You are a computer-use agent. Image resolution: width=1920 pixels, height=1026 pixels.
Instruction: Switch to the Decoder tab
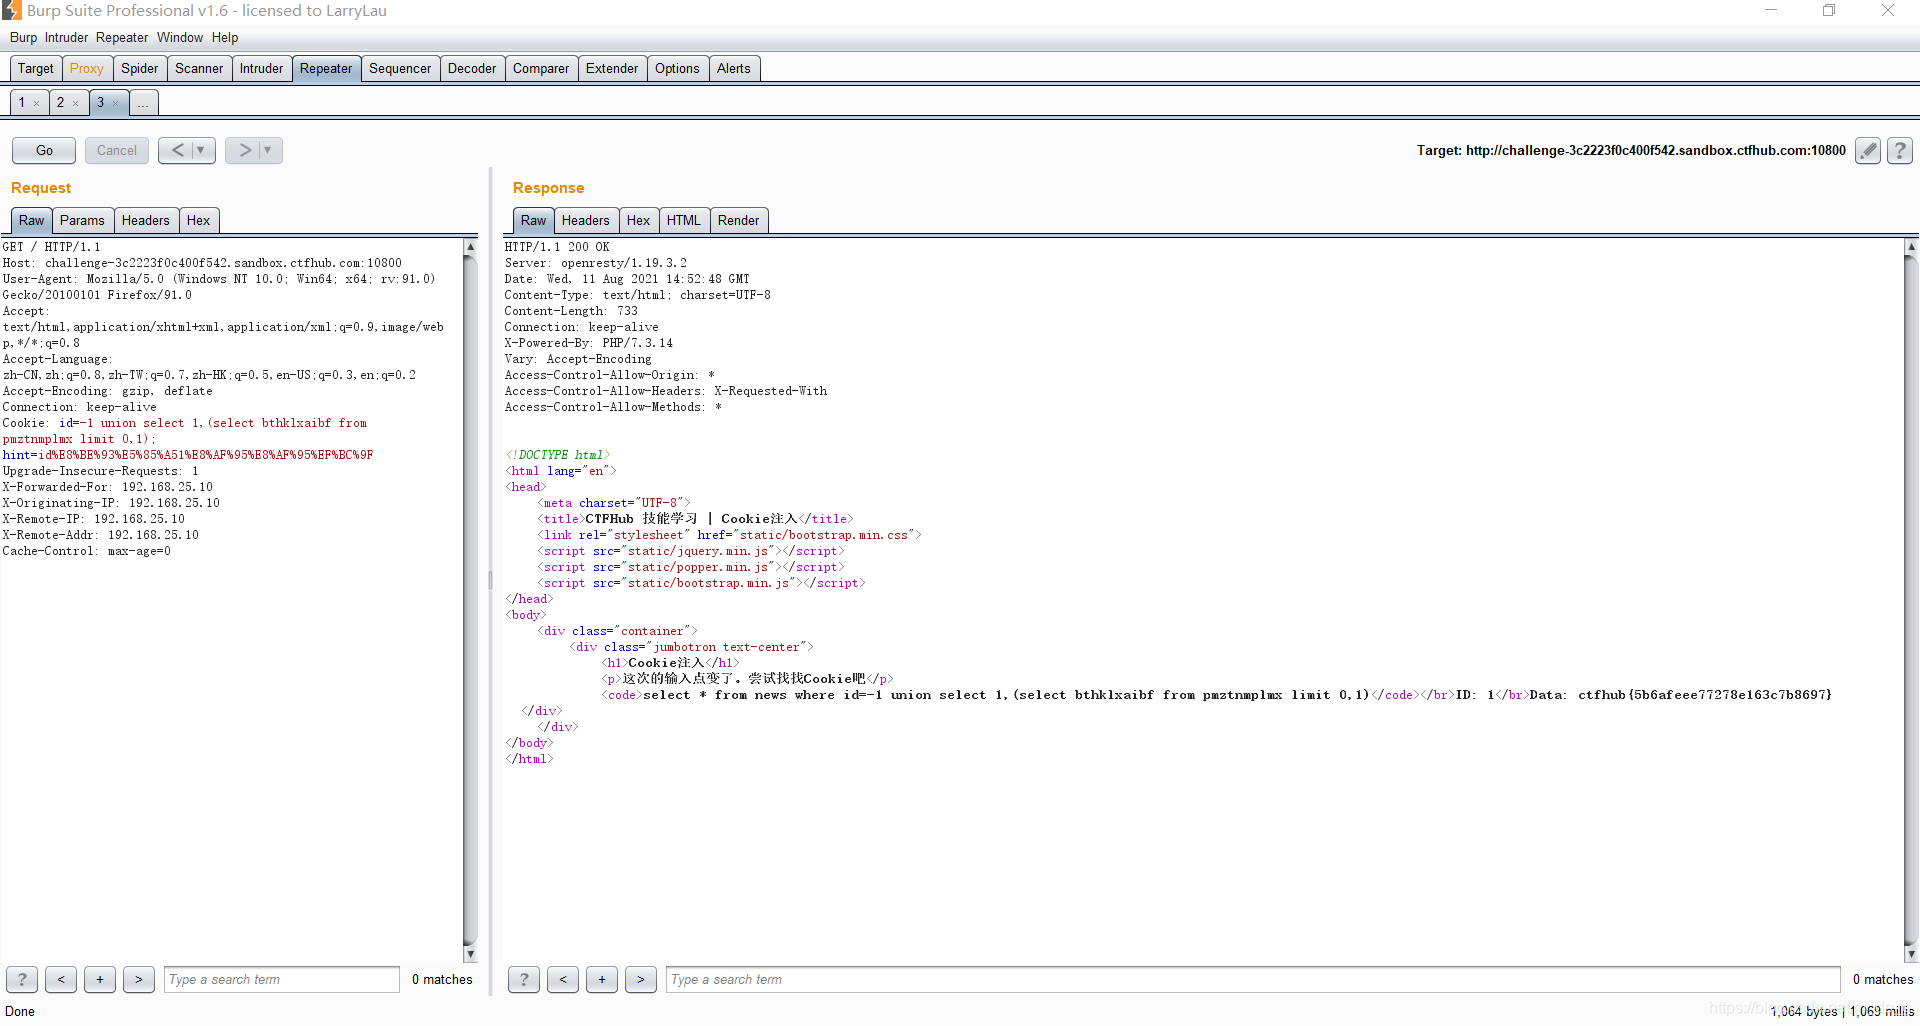pos(472,68)
